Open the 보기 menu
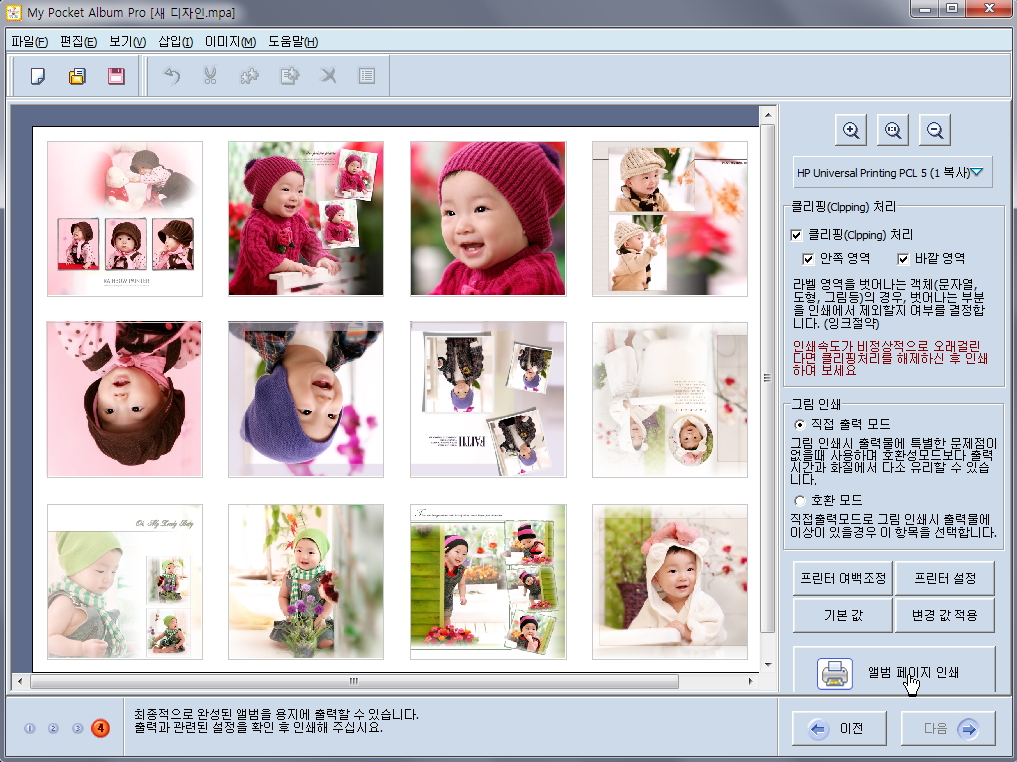1017x762 pixels. tap(127, 42)
